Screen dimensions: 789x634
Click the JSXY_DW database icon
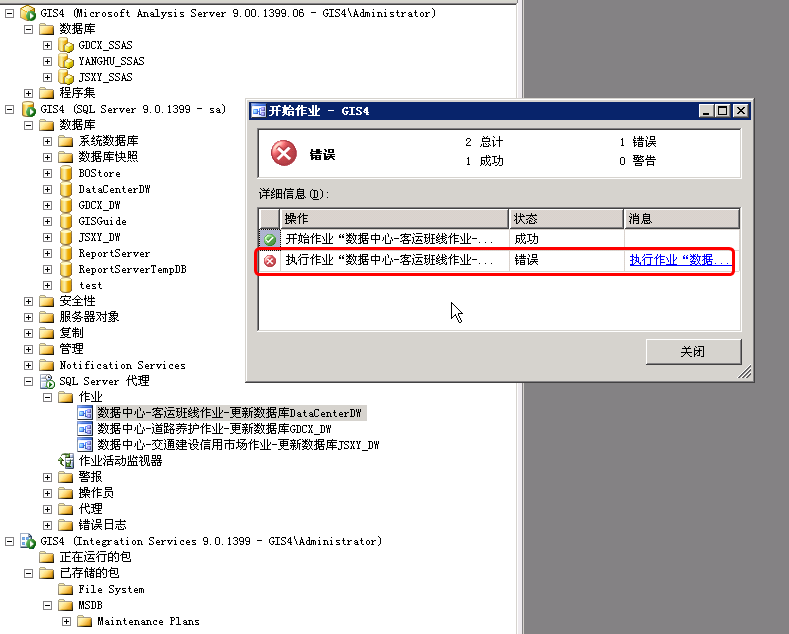coord(66,237)
